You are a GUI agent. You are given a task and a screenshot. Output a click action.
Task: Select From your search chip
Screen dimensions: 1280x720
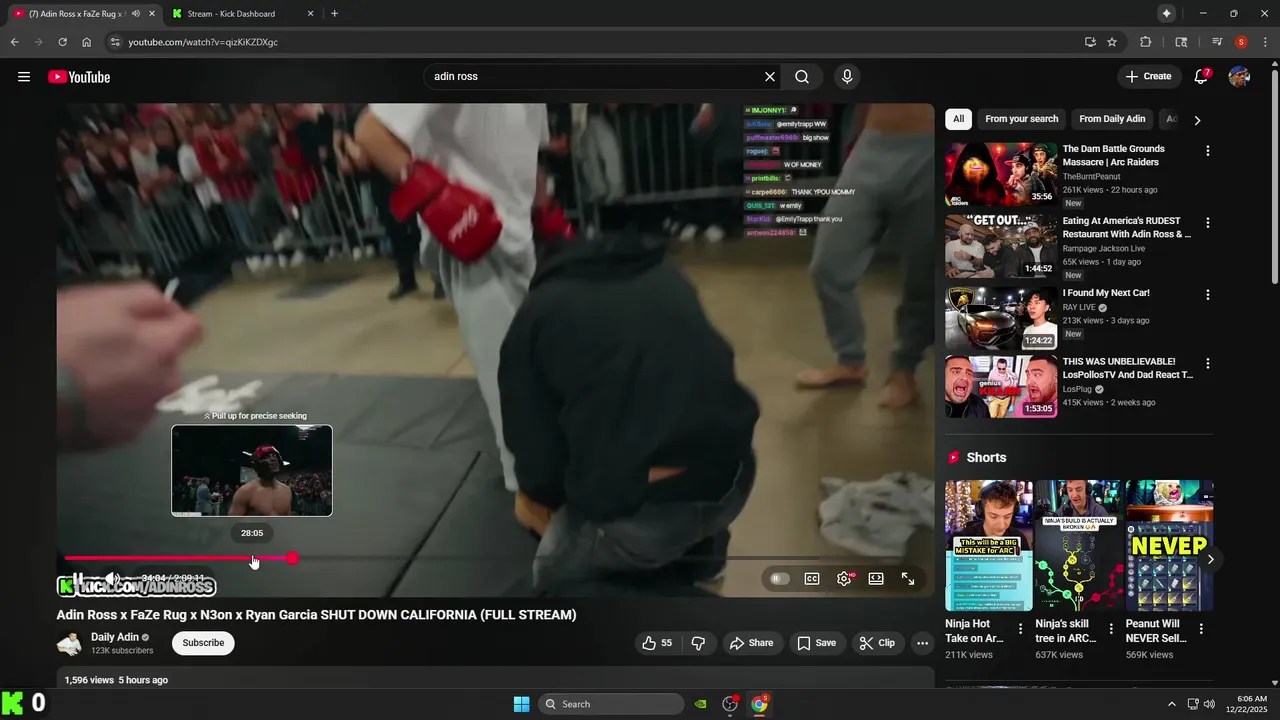click(x=1021, y=119)
